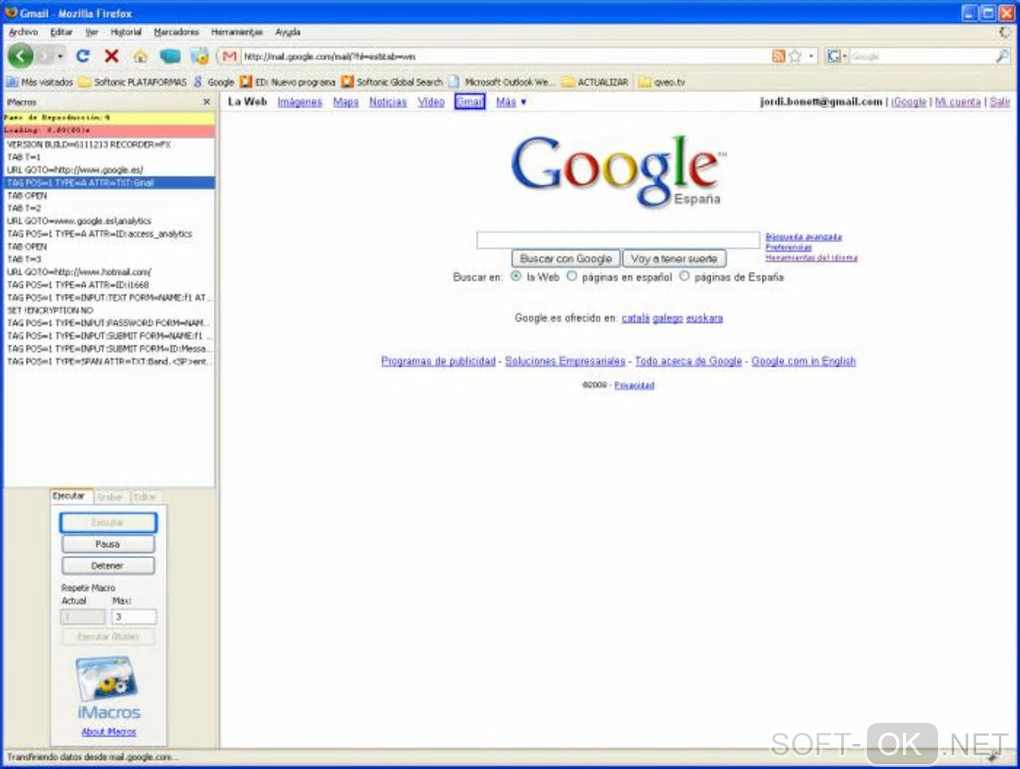The image size is (1020, 769).
Task: Open the Ayuda menu
Action: click(288, 32)
